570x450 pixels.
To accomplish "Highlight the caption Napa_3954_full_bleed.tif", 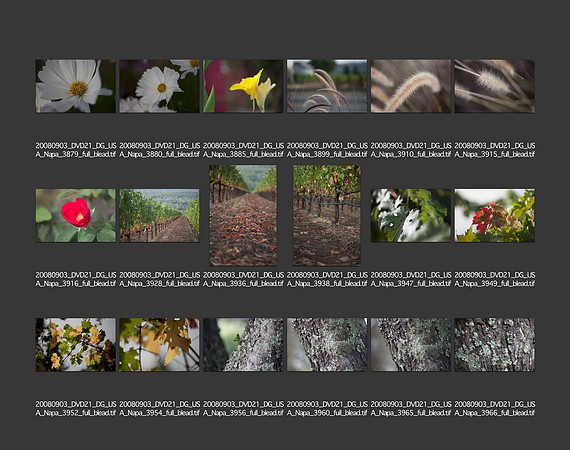I will (x=160, y=409).
